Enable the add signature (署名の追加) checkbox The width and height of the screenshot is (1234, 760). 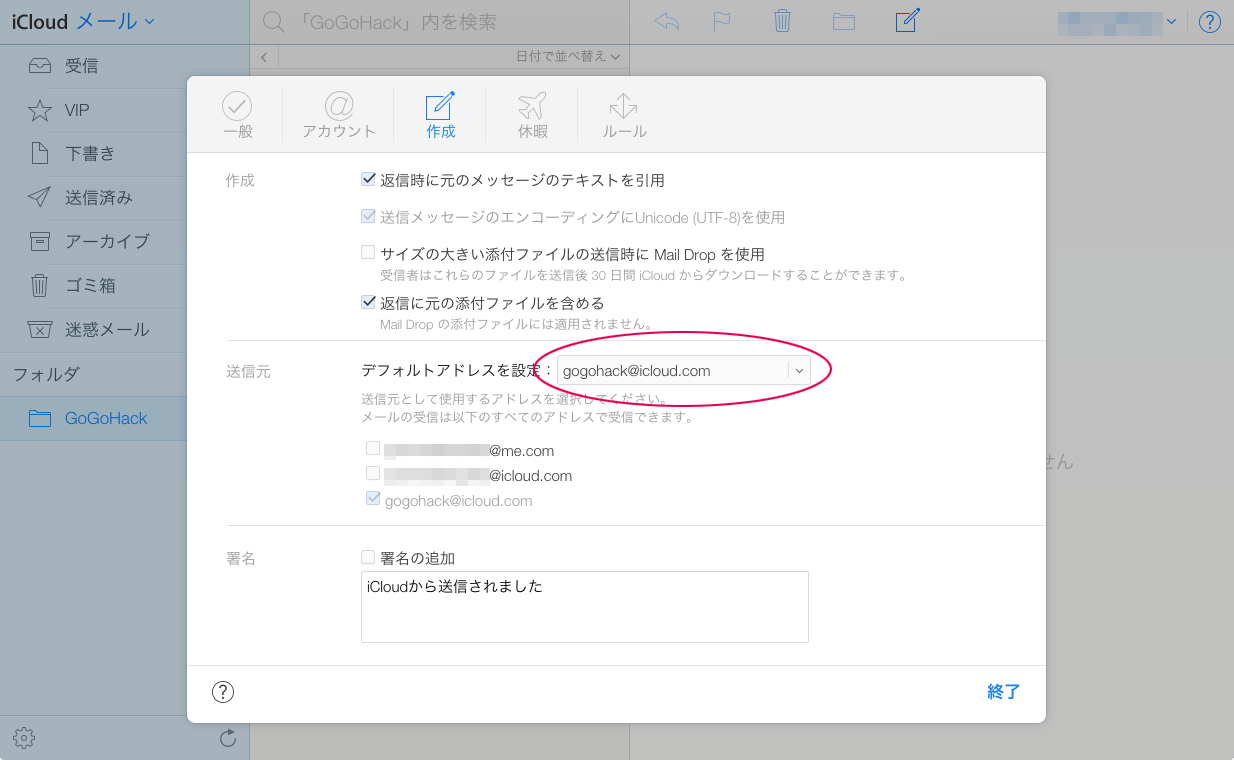click(368, 557)
